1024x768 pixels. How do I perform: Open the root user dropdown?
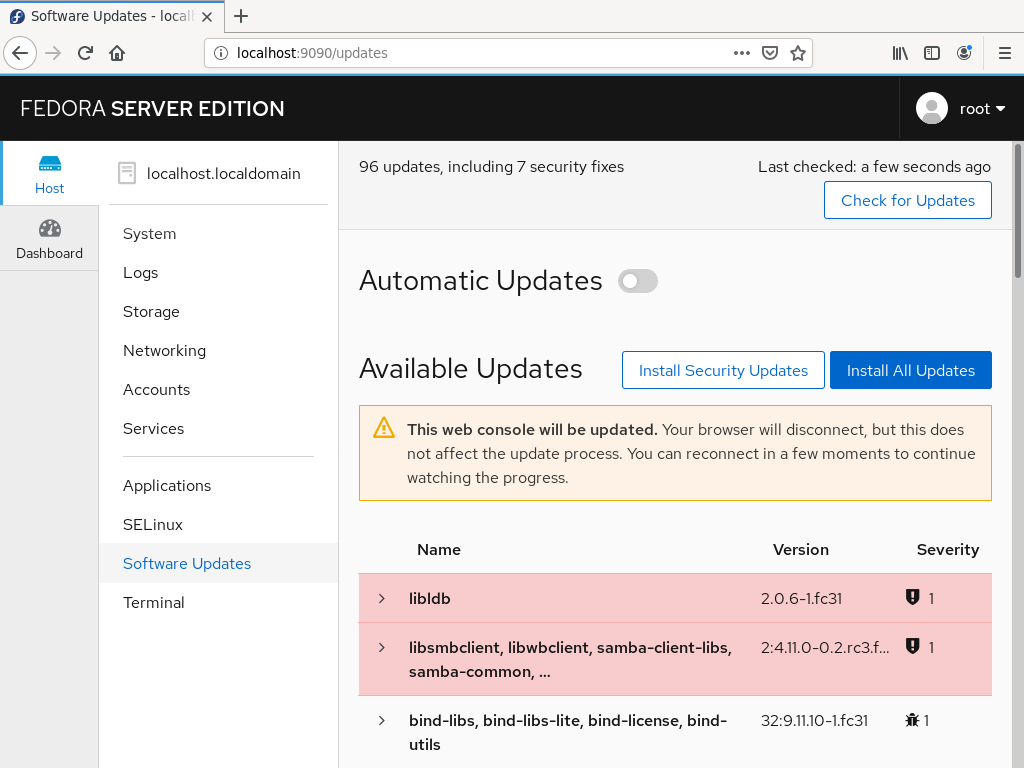982,109
